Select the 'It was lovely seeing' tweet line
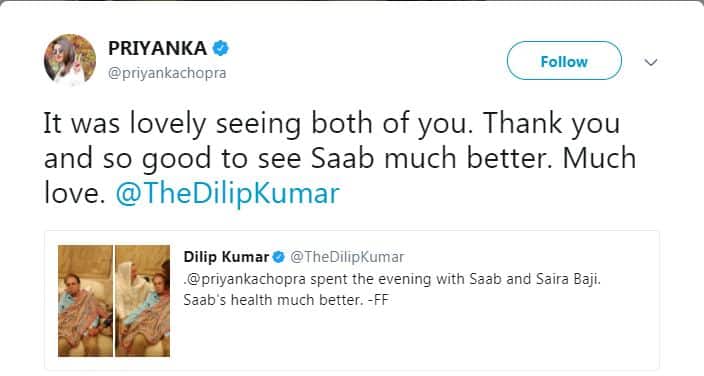Screen dimensions: 704x376 332,123
